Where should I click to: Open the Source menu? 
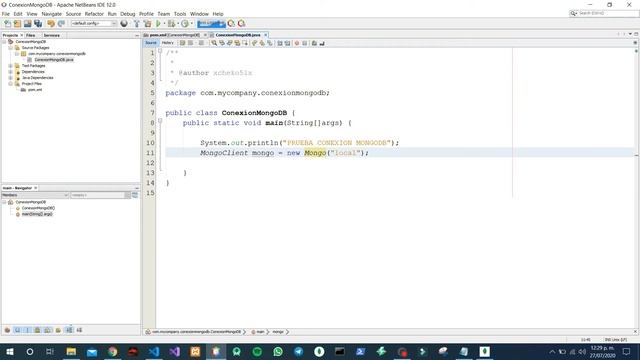tap(73, 14)
